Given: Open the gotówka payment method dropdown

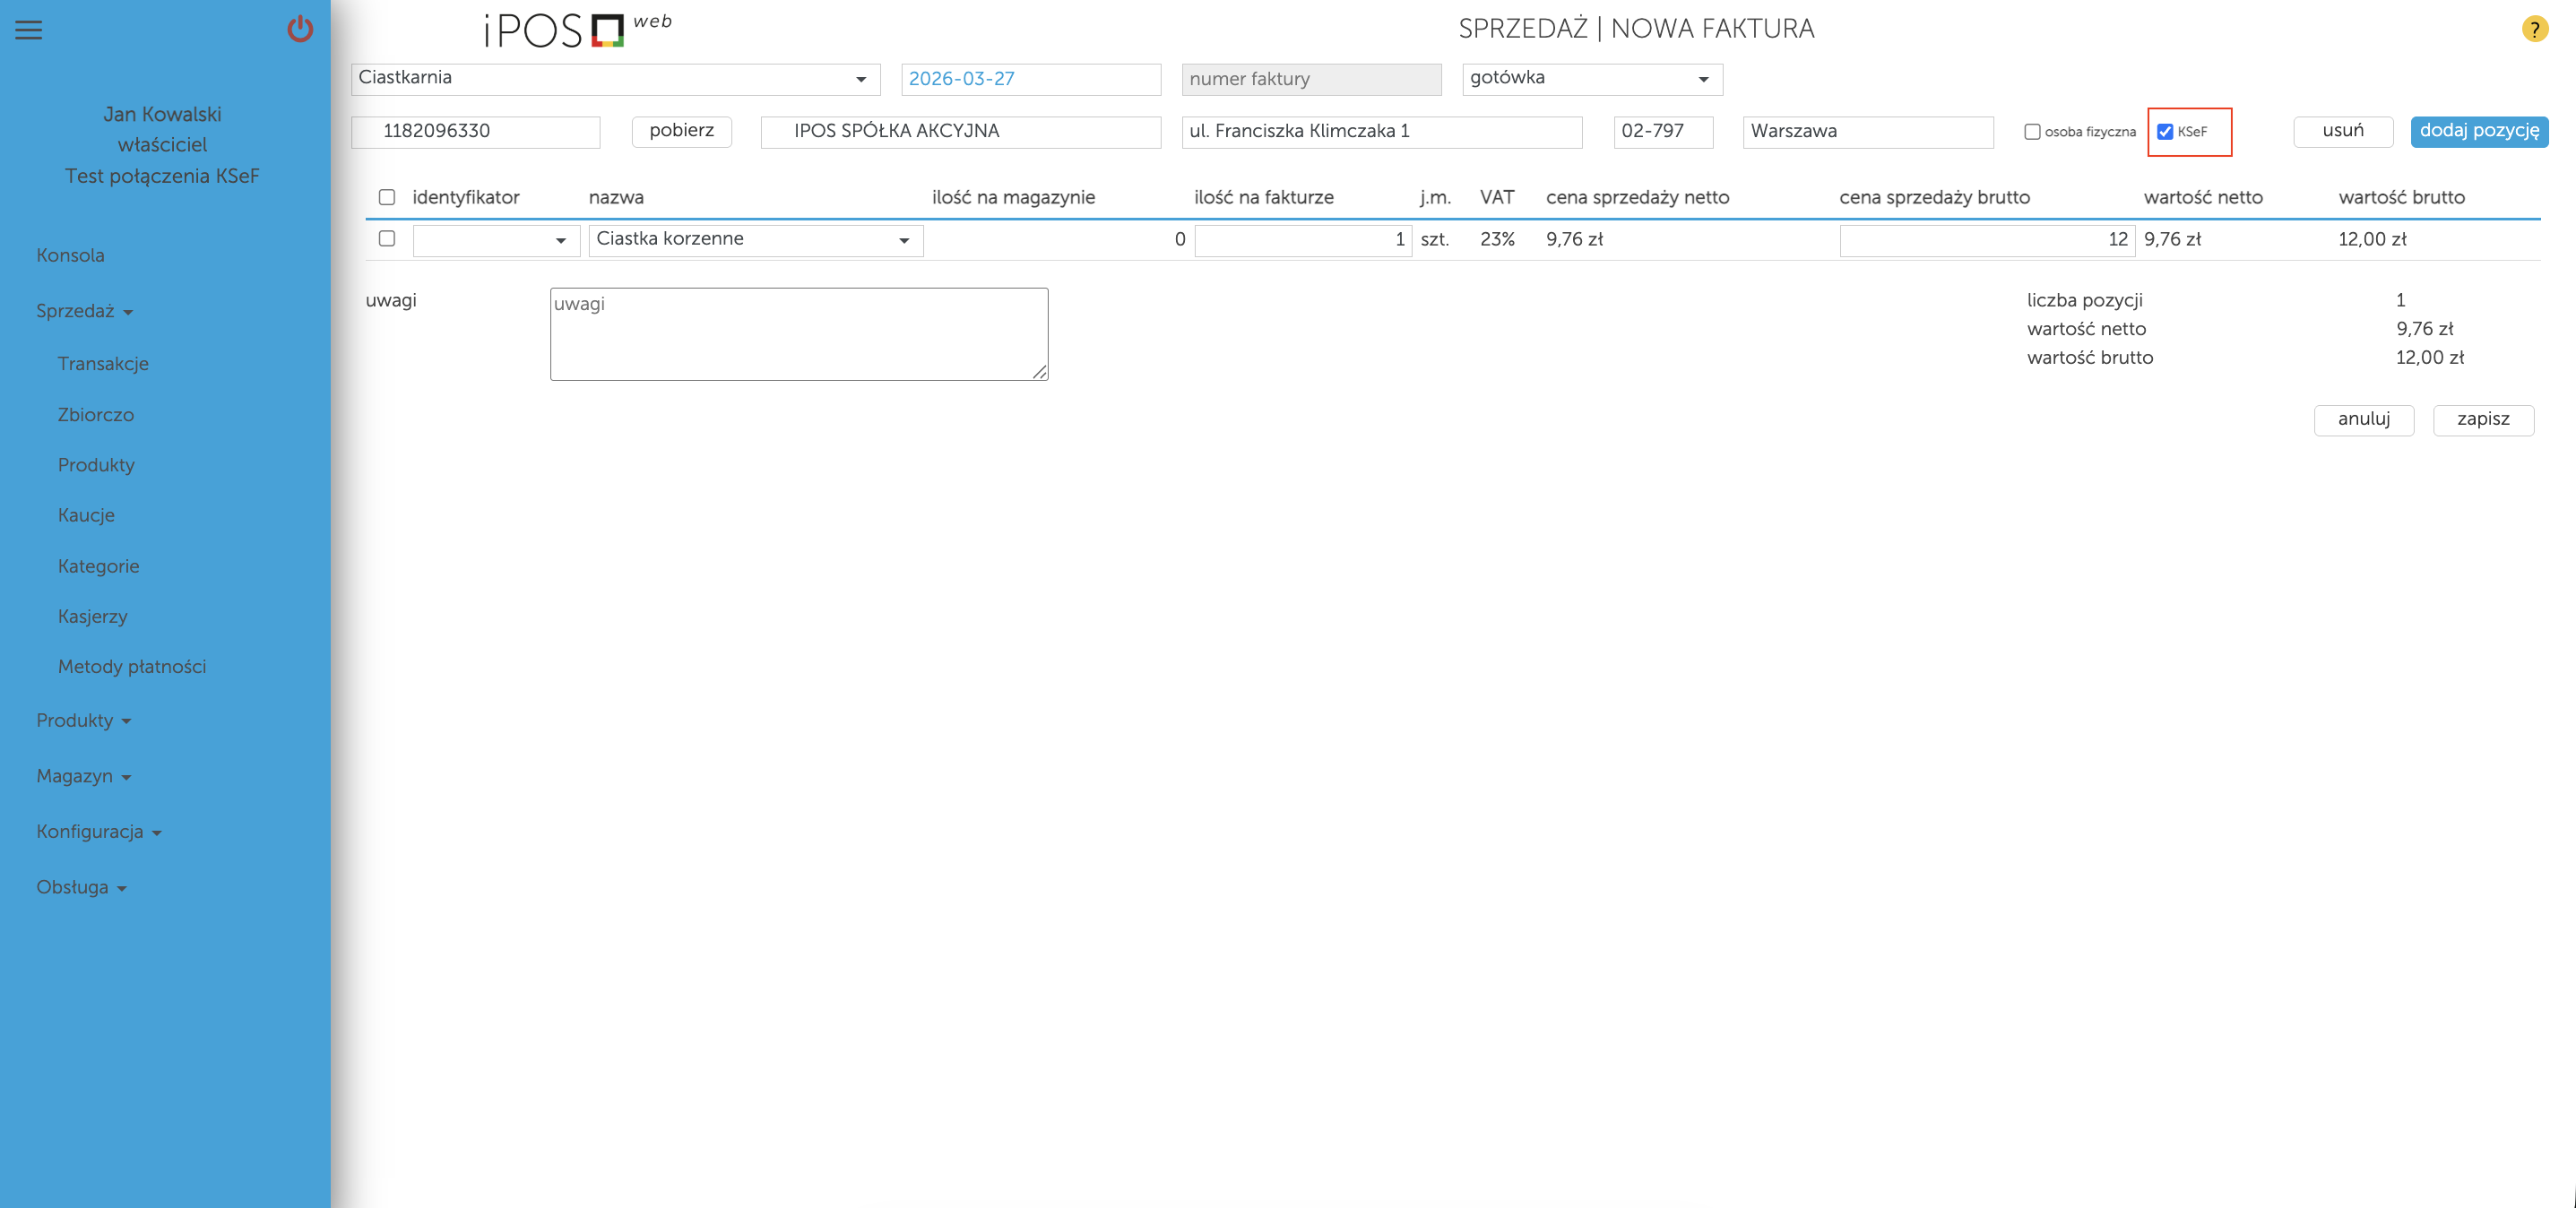Looking at the screenshot, I should [x=1591, y=79].
